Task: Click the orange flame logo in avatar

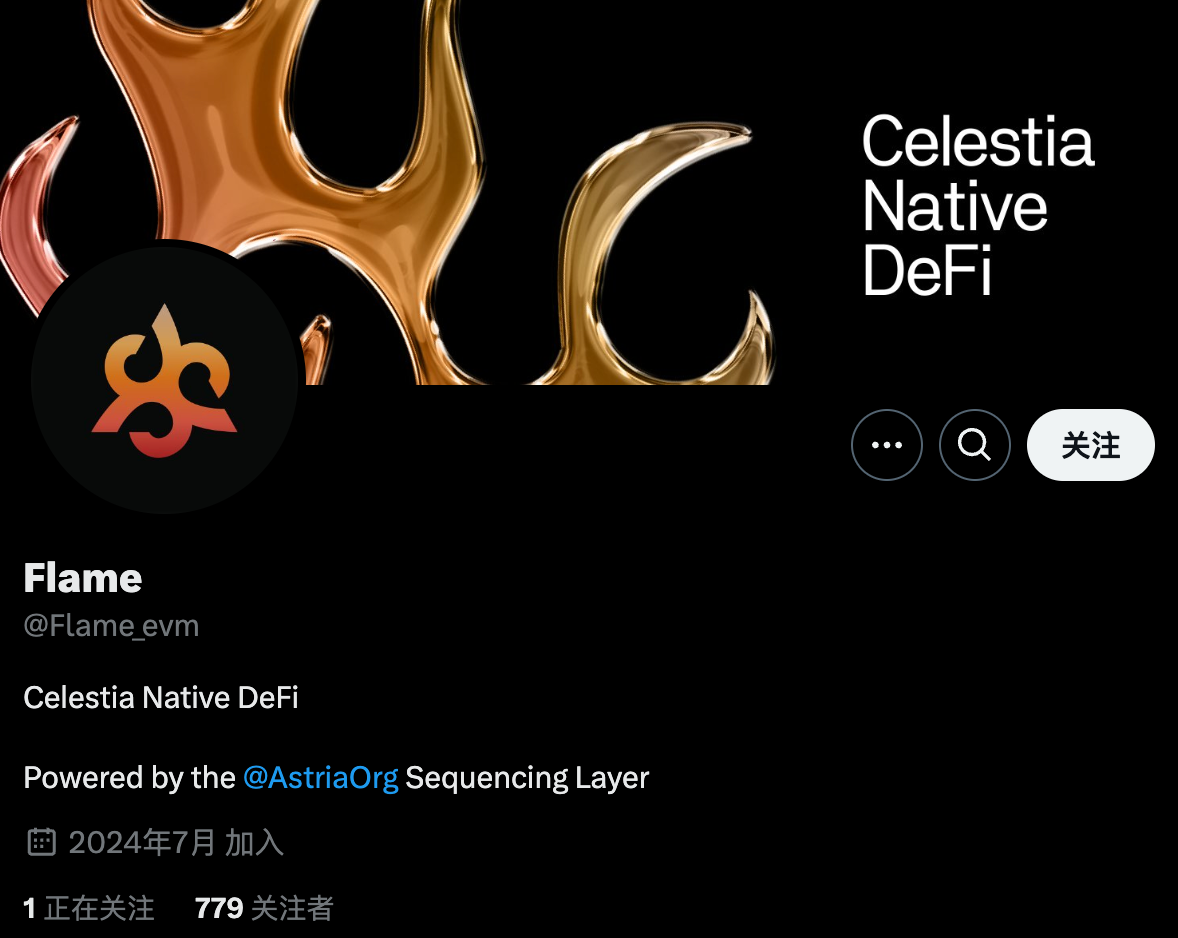Action: click(165, 382)
